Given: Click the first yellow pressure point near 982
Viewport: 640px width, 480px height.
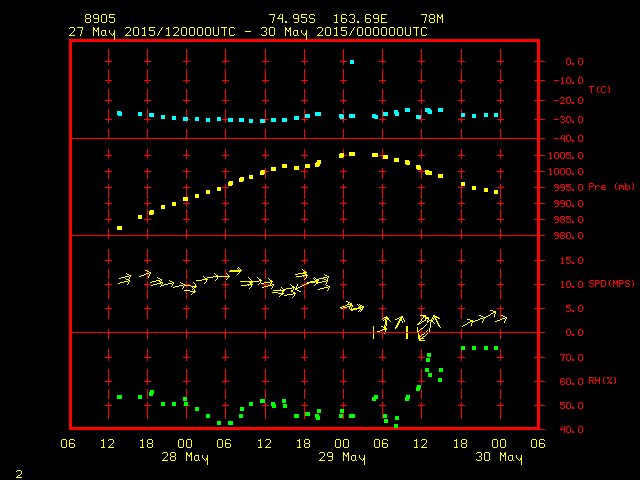Looking at the screenshot, I should 120,228.
